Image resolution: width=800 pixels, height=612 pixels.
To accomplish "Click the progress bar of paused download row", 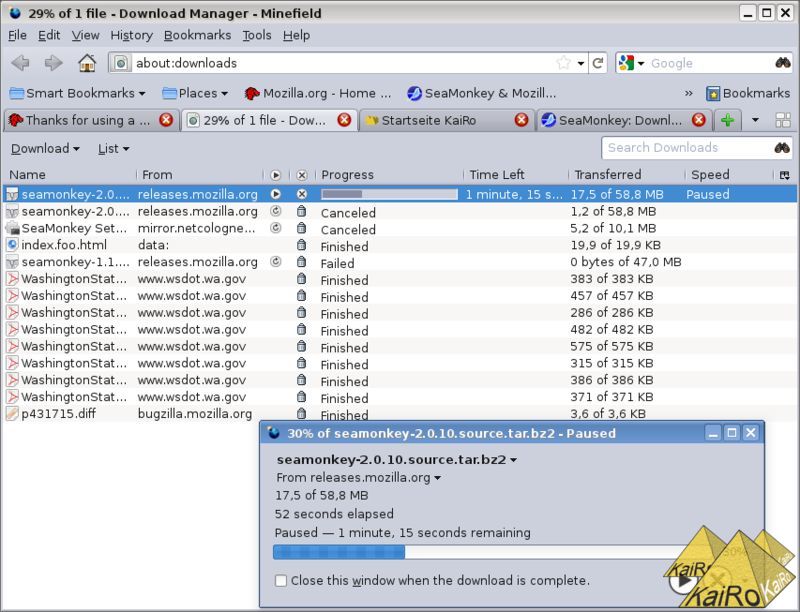I will (x=389, y=194).
